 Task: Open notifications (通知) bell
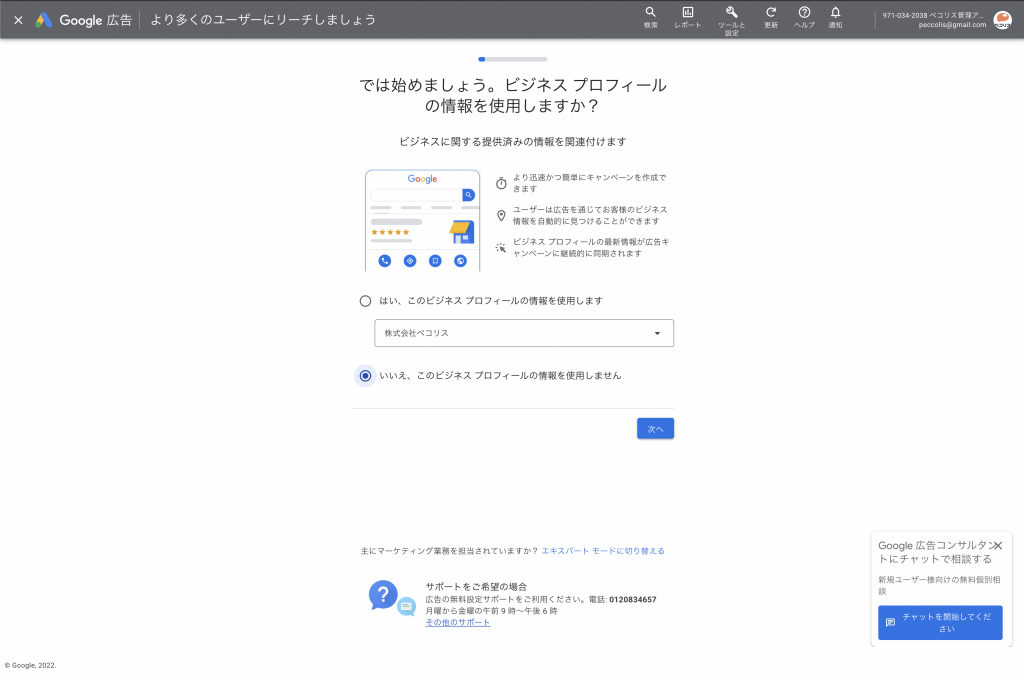coord(835,18)
